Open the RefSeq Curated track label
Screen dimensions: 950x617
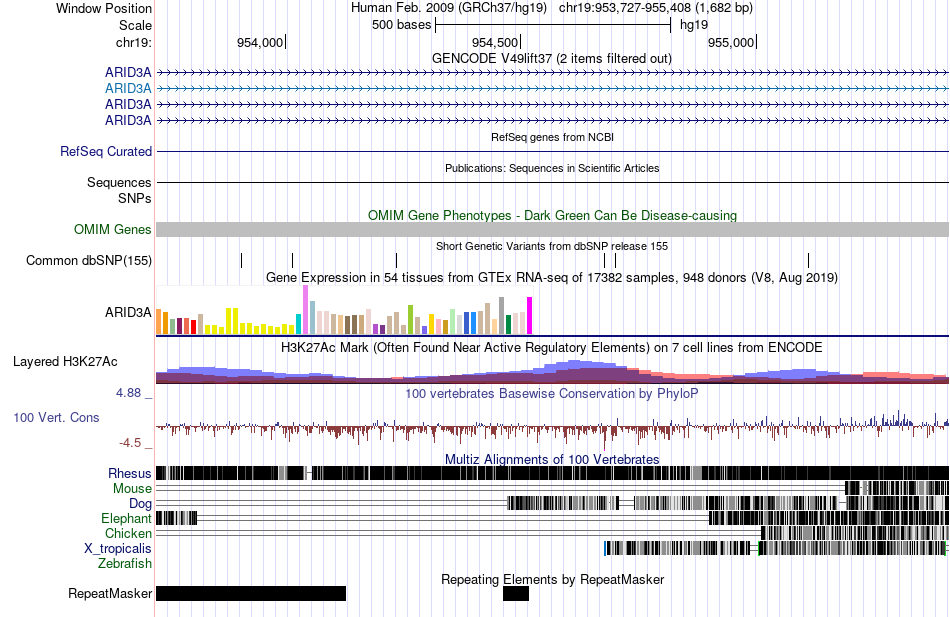point(106,152)
